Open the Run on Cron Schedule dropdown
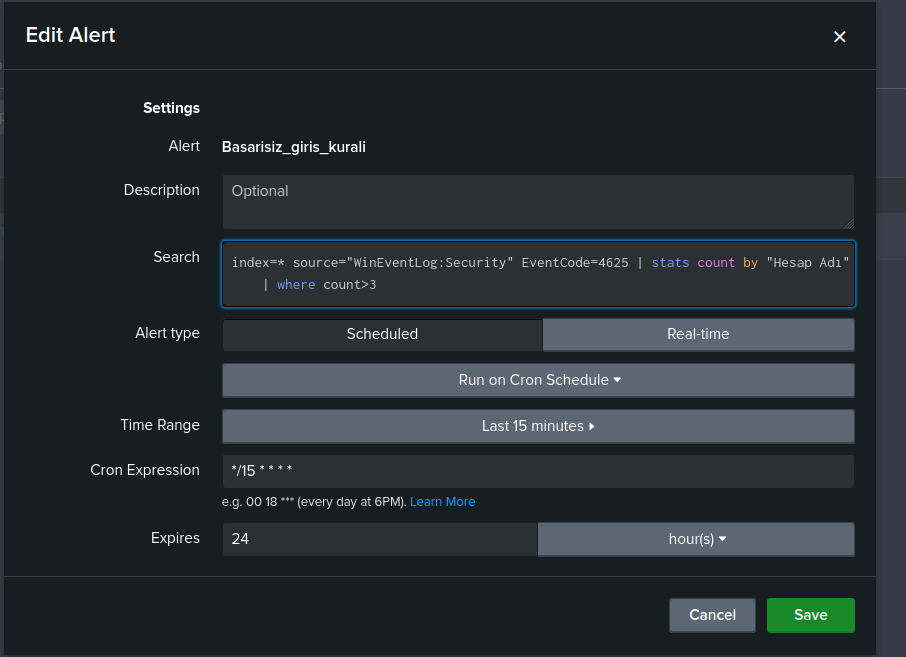This screenshot has width=906, height=657. tap(539, 380)
